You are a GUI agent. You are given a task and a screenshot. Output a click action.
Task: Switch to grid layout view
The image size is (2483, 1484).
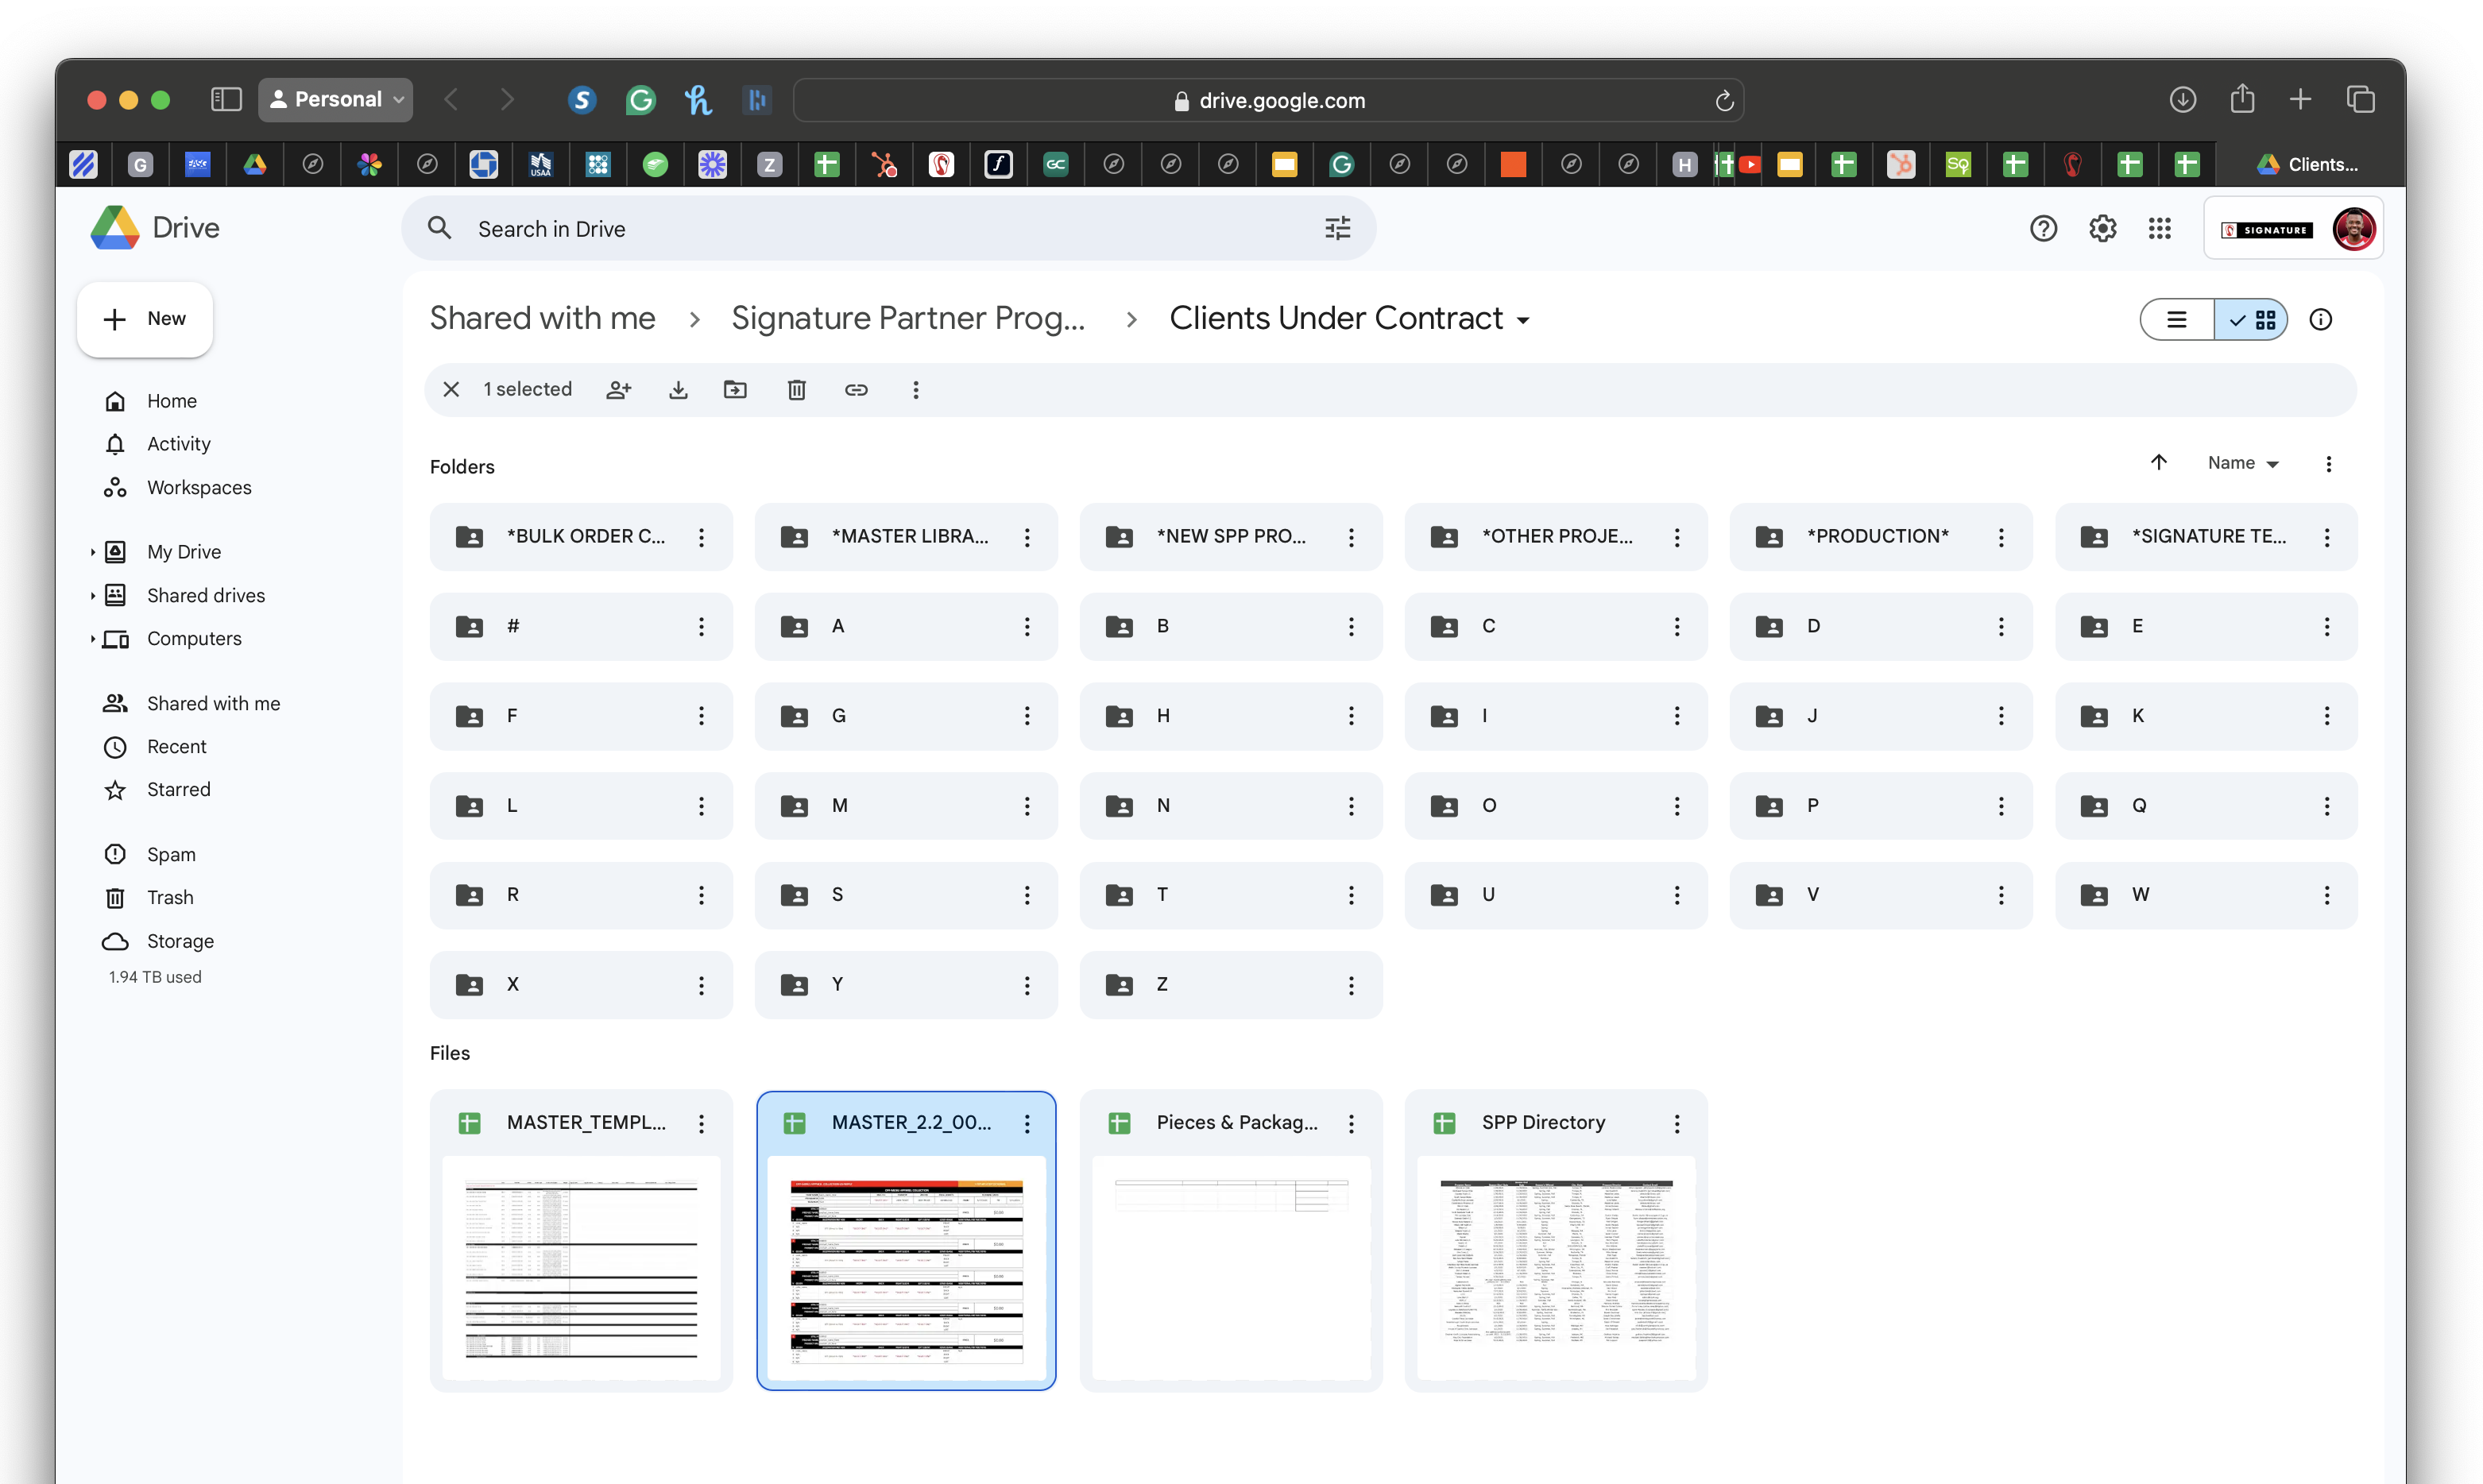(2252, 320)
